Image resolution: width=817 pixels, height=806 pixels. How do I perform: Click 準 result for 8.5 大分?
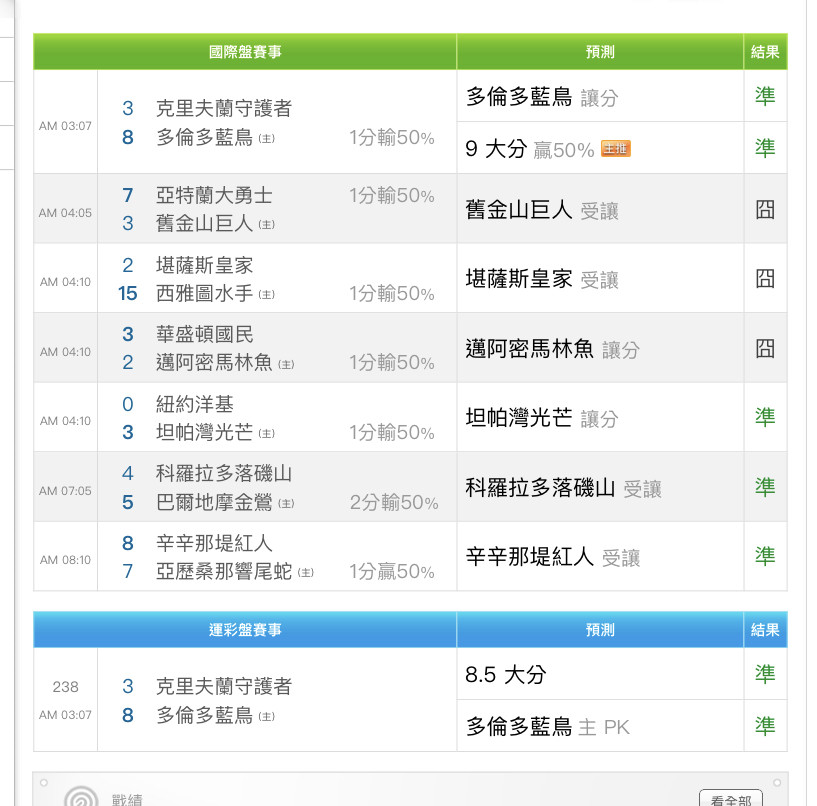pos(765,674)
